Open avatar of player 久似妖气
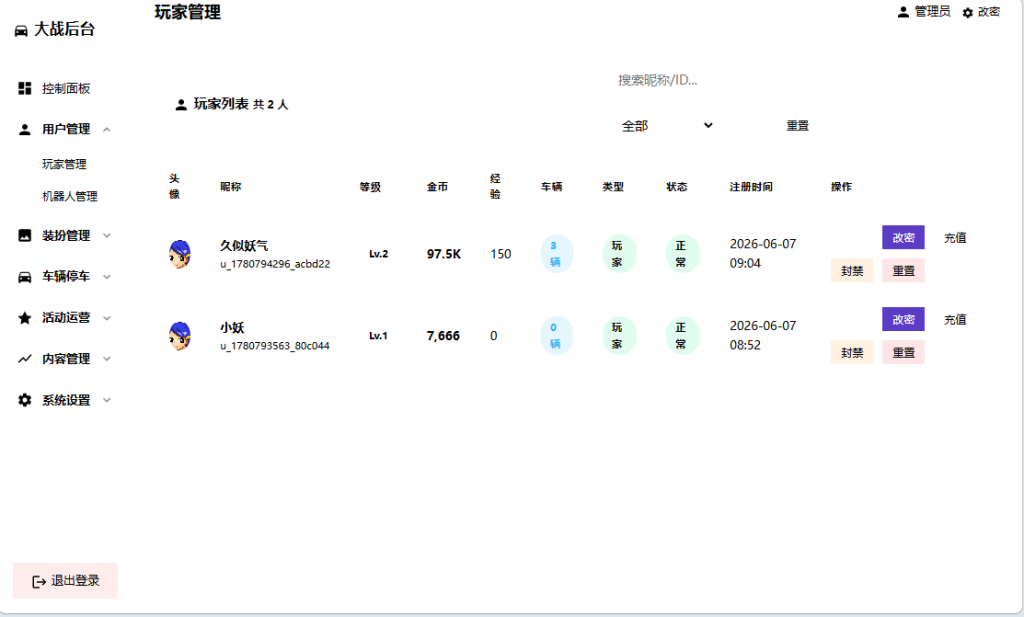Viewport: 1024px width, 617px height. click(180, 254)
